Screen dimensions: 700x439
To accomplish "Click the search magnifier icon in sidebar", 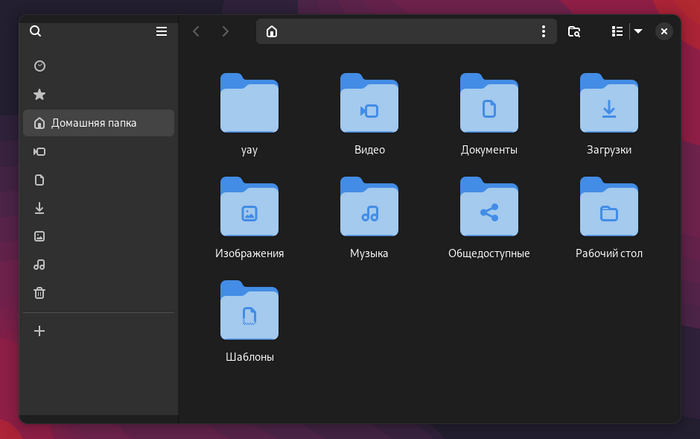I will tap(36, 31).
